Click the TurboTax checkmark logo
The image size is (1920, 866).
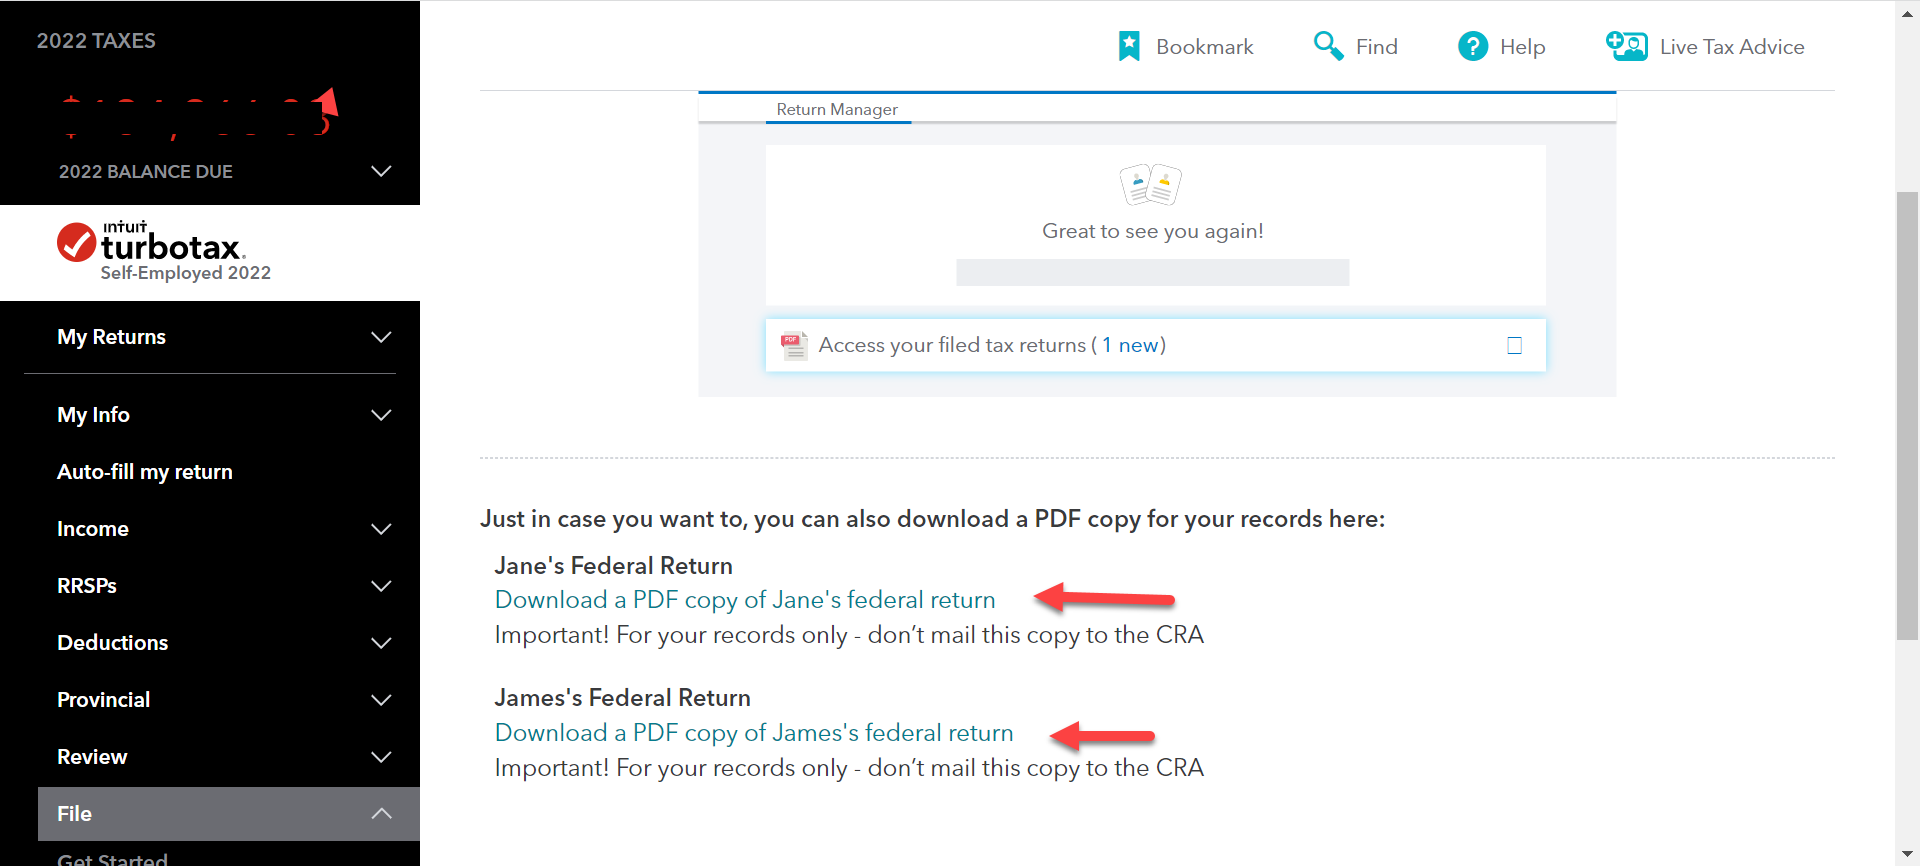point(77,242)
